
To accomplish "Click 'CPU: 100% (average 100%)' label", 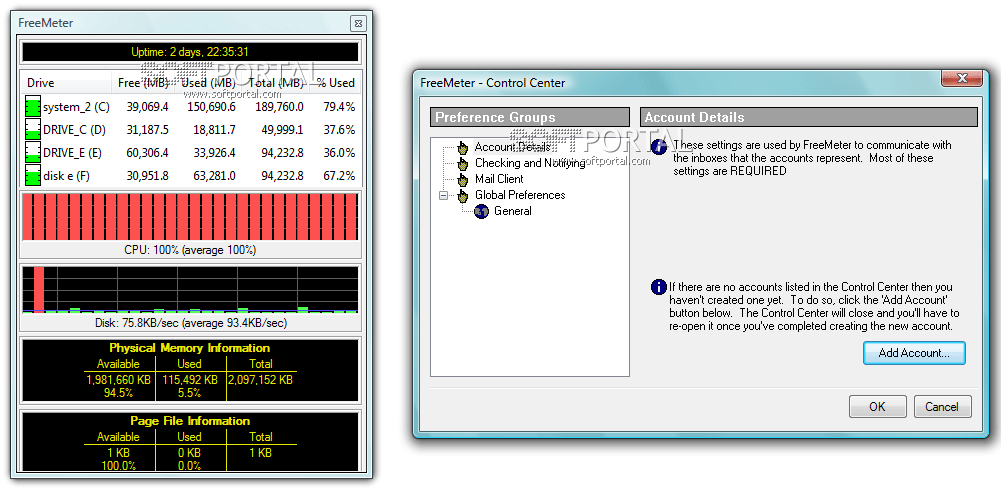I will point(190,250).
